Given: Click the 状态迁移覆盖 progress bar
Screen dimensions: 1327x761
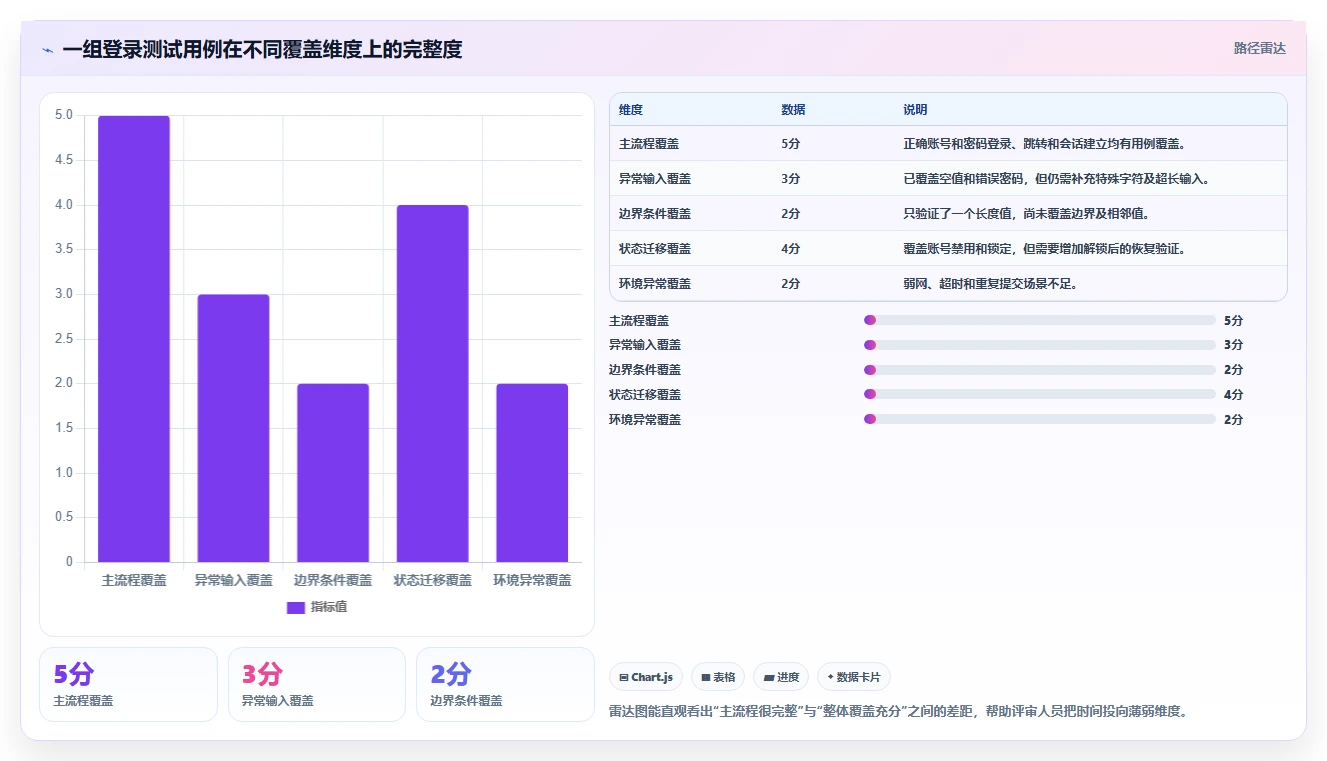Looking at the screenshot, I should click(x=1040, y=394).
